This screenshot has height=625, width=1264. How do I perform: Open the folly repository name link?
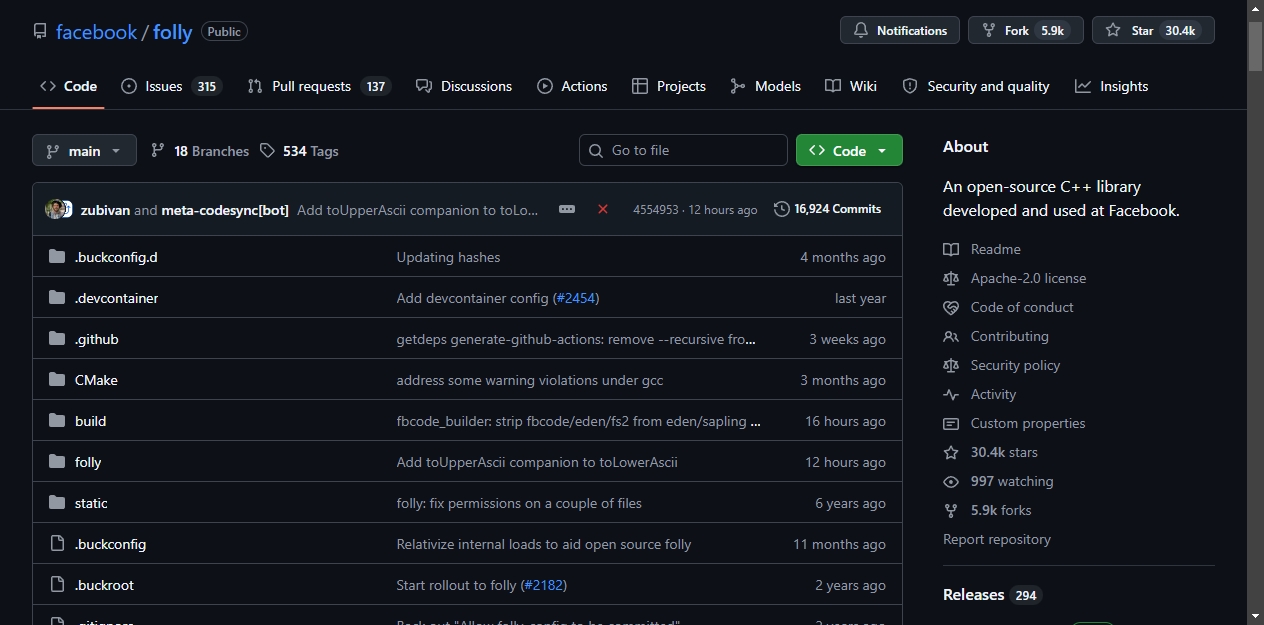[x=172, y=32]
